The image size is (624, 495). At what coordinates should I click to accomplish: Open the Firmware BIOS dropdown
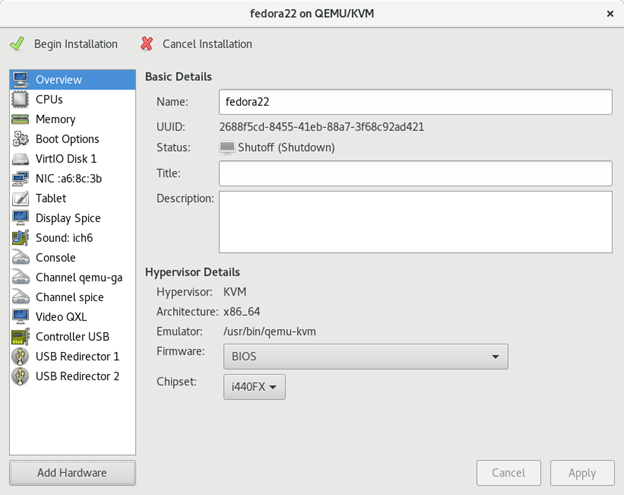[x=365, y=357]
